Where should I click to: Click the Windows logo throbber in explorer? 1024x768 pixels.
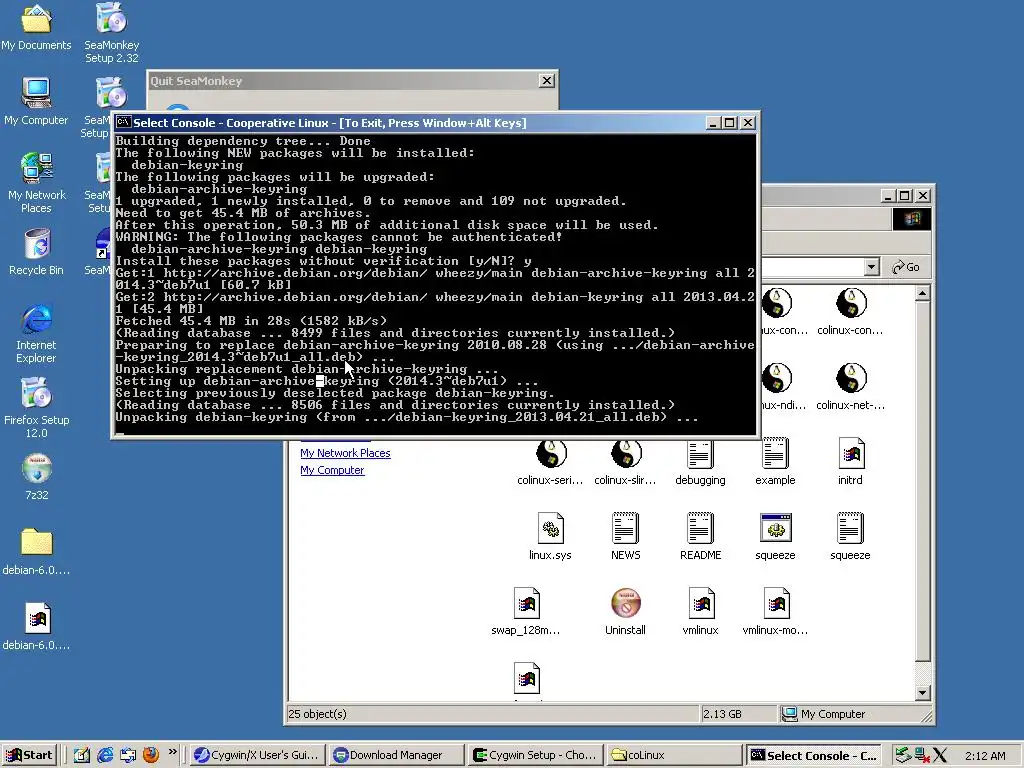click(912, 219)
